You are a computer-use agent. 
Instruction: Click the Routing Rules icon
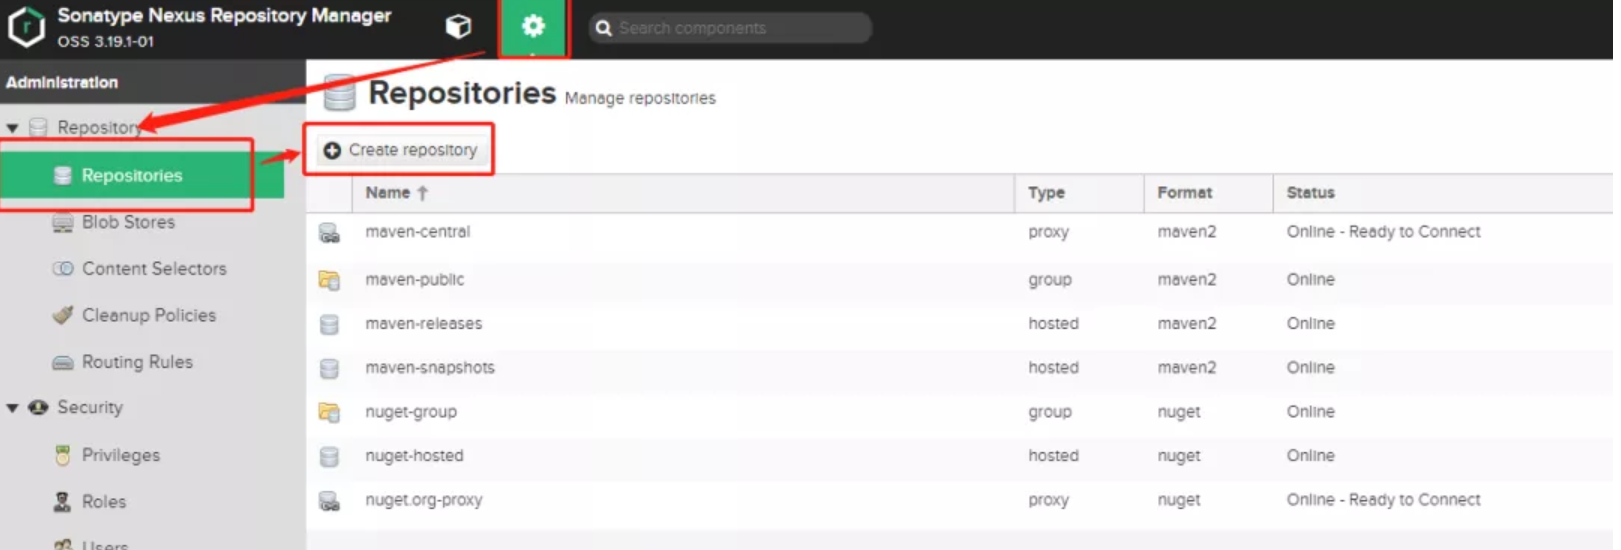pyautogui.click(x=63, y=363)
